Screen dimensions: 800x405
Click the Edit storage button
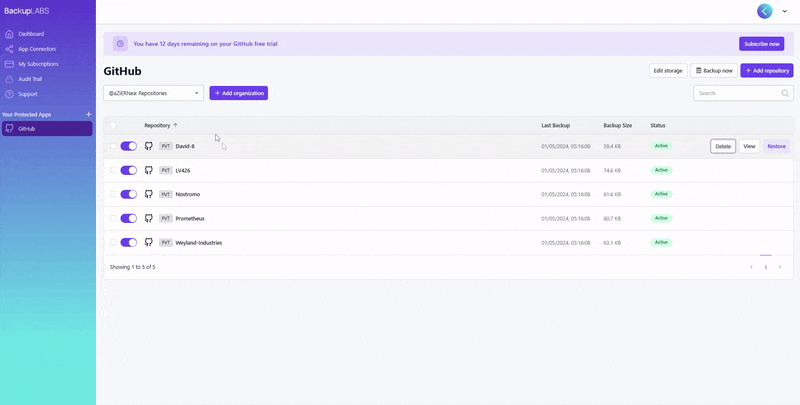(668, 71)
